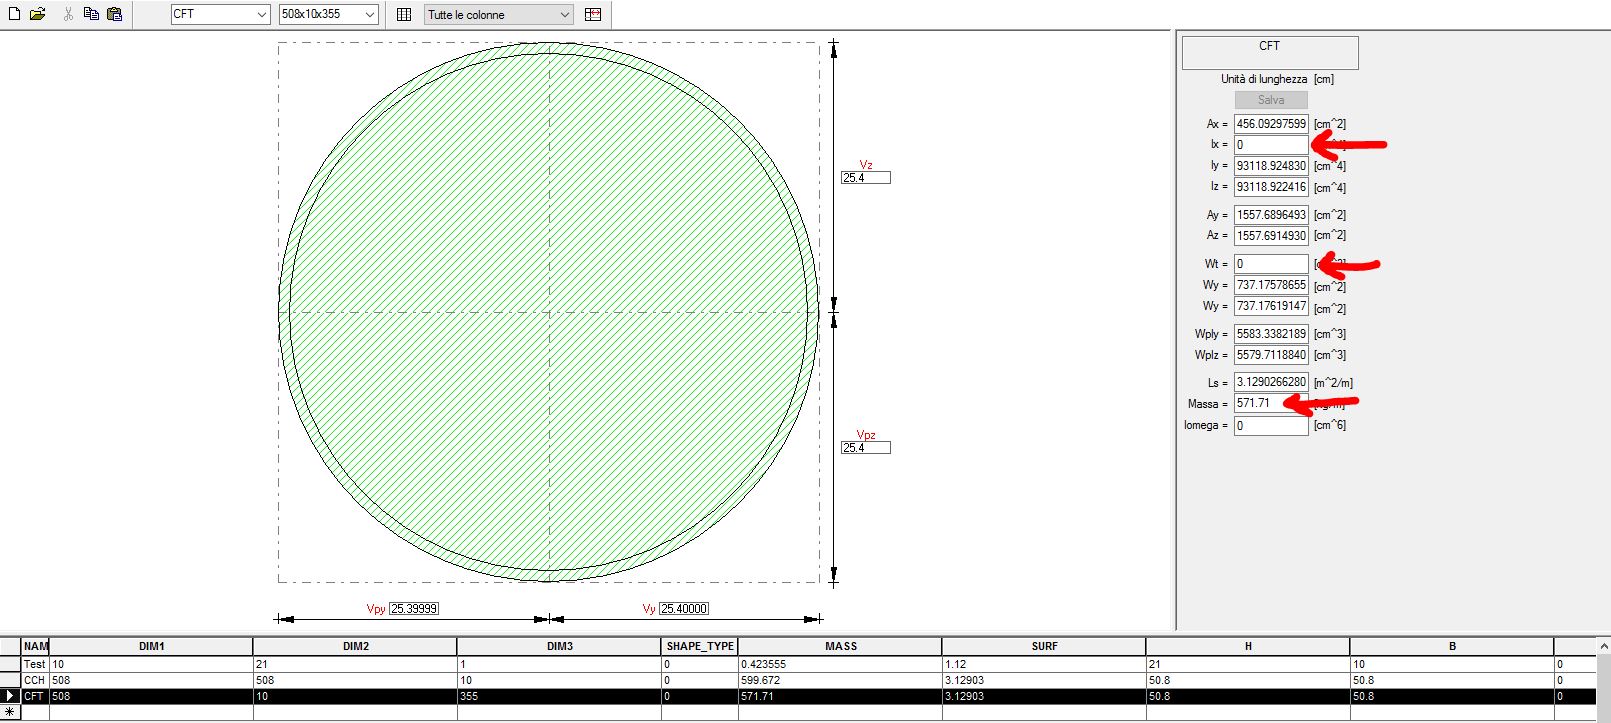This screenshot has height=723, width=1611.
Task: Click the Vpz dimension box in drawing
Action: click(x=865, y=448)
